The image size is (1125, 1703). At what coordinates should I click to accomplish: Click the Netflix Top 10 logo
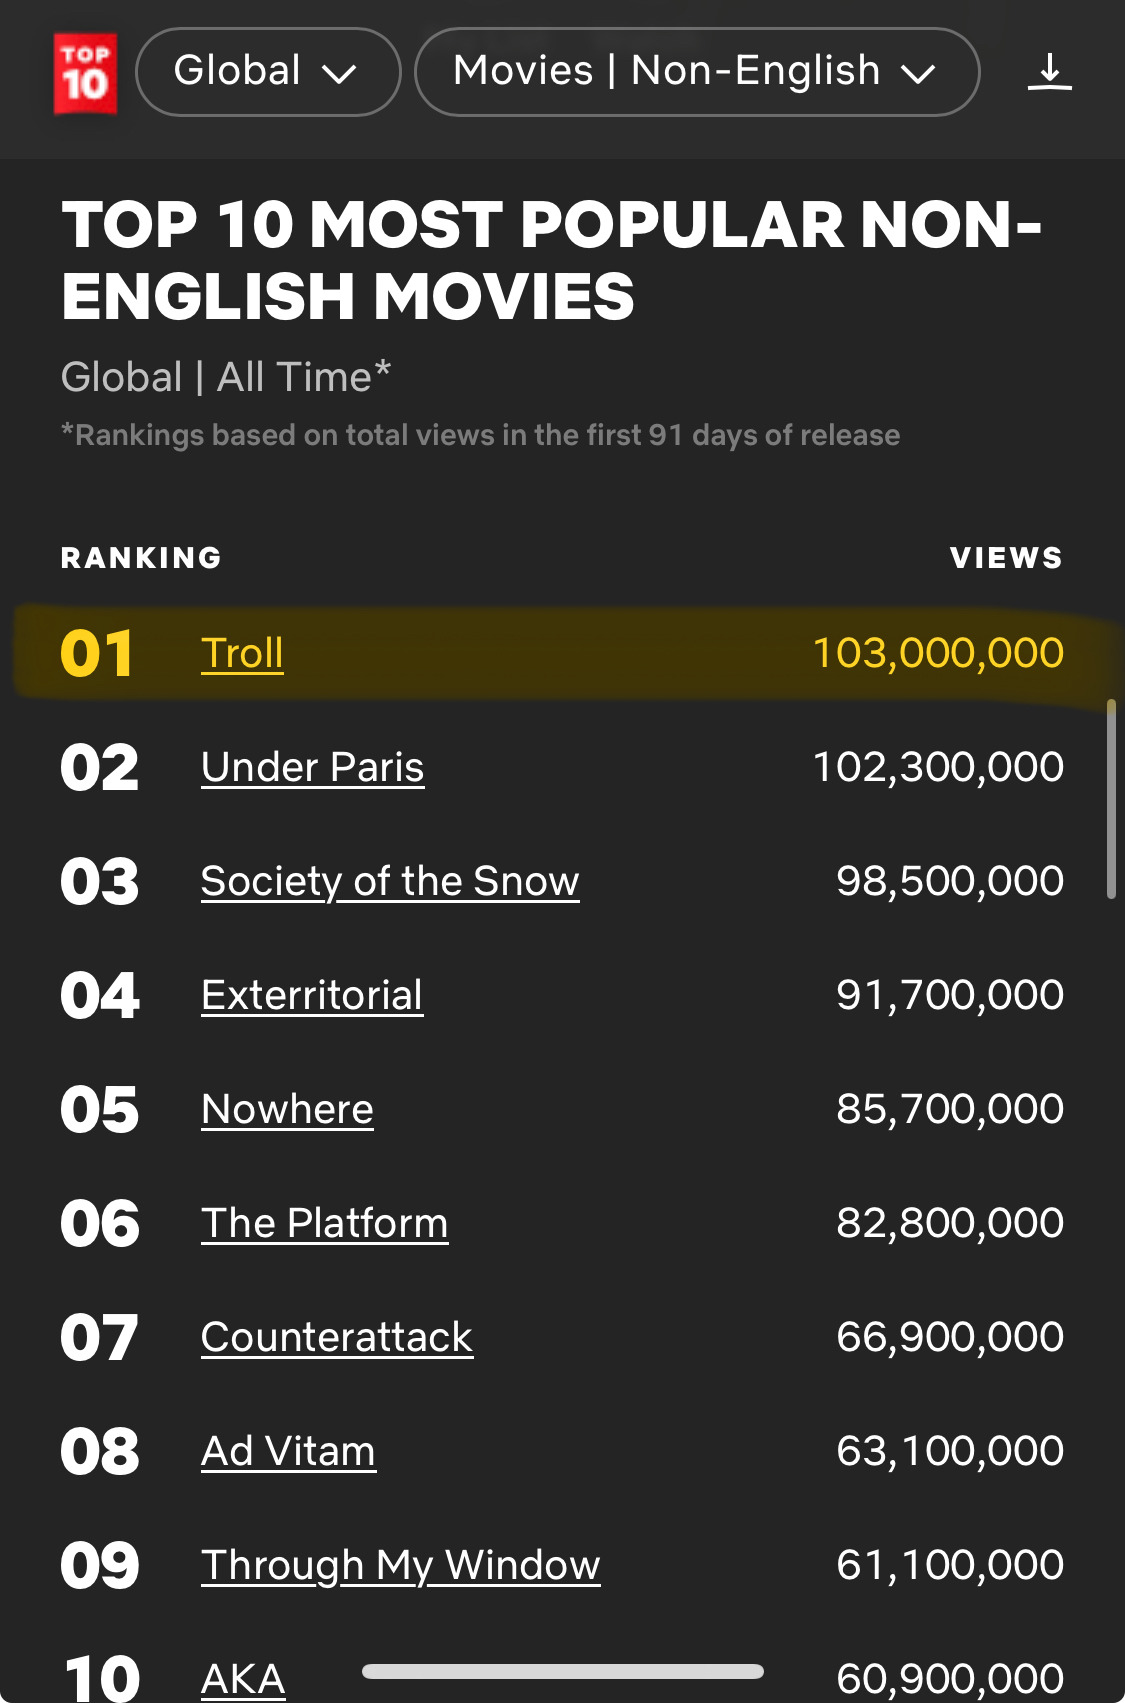pyautogui.click(x=85, y=73)
